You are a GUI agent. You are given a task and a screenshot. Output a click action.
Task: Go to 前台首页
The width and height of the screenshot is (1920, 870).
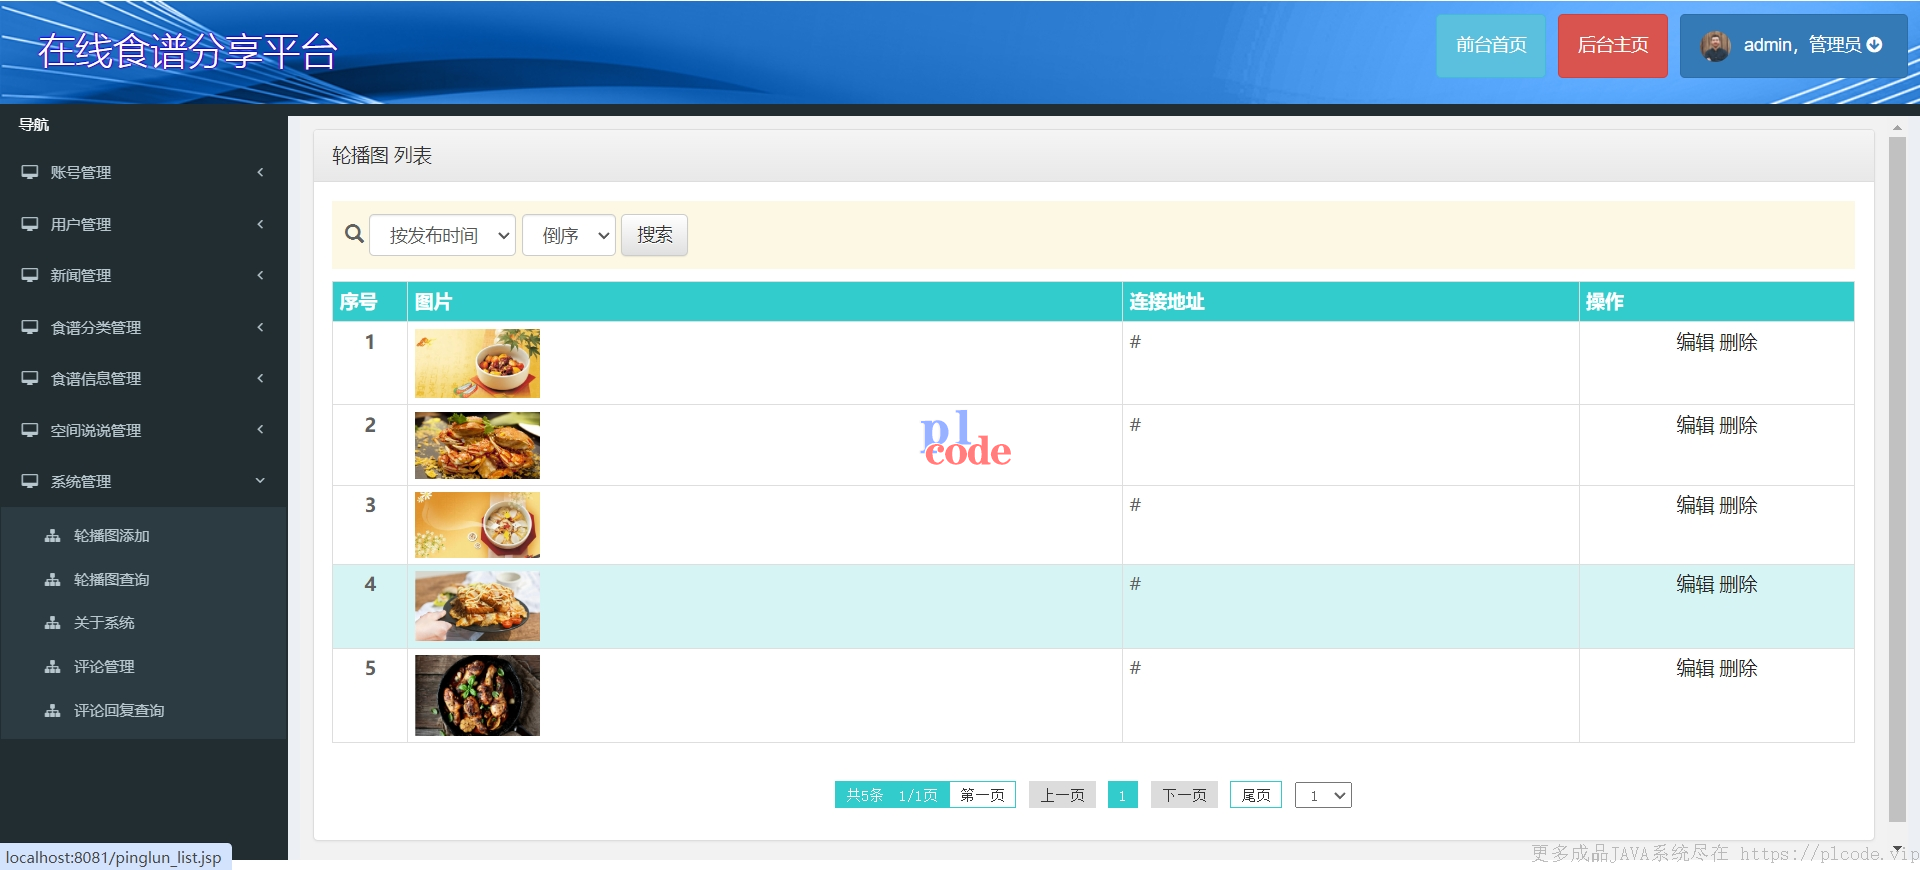(1491, 45)
